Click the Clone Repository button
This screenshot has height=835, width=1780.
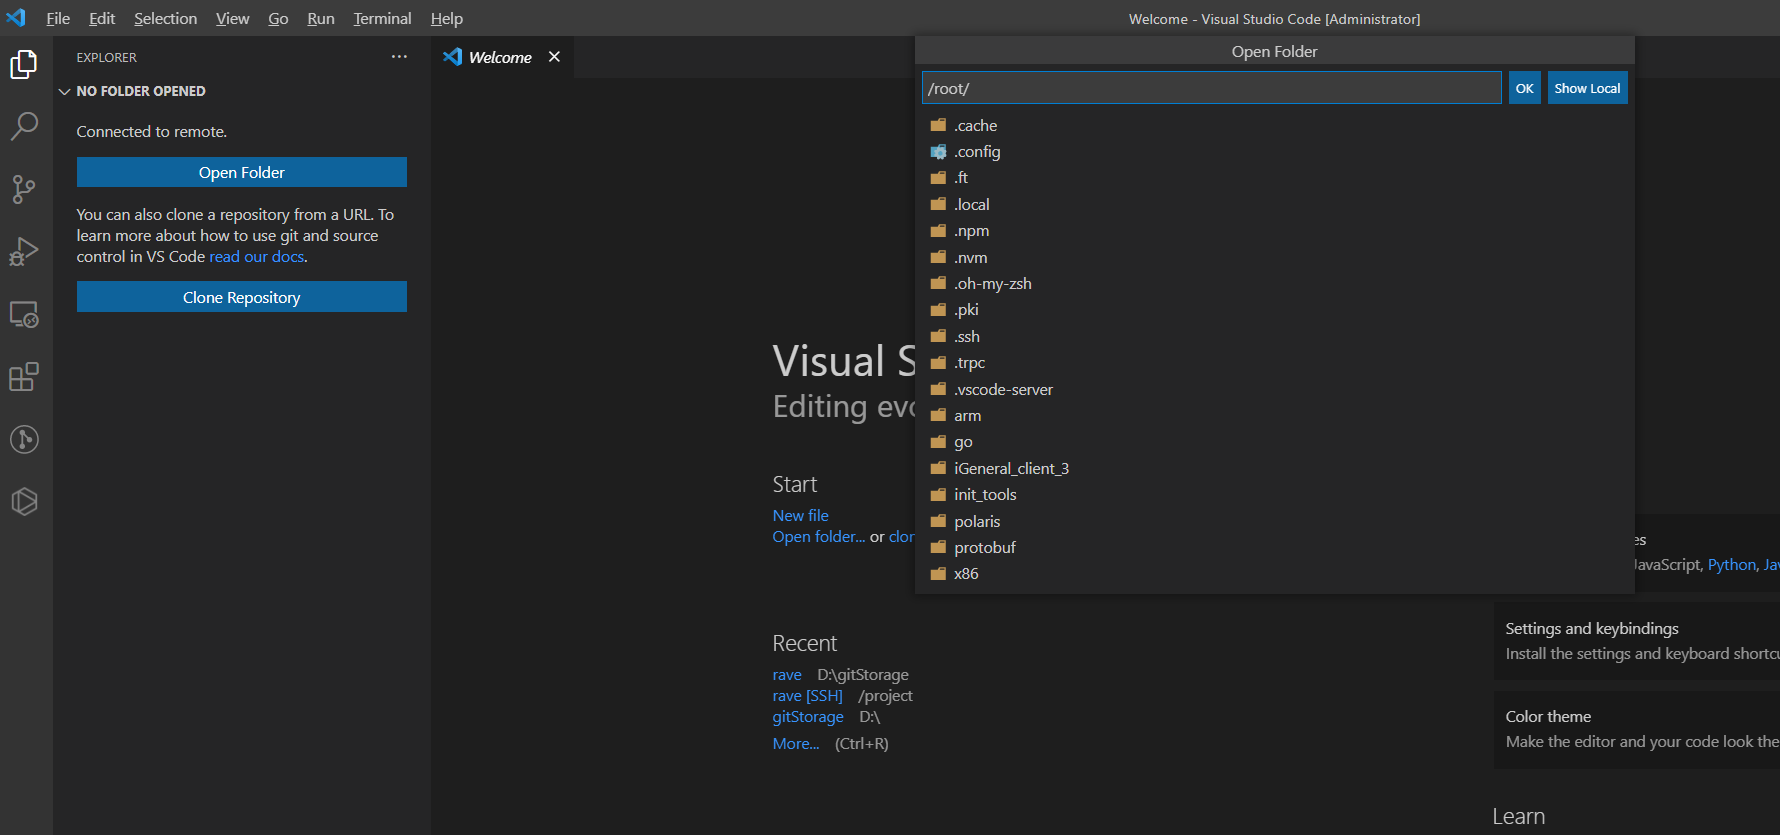[x=242, y=297]
